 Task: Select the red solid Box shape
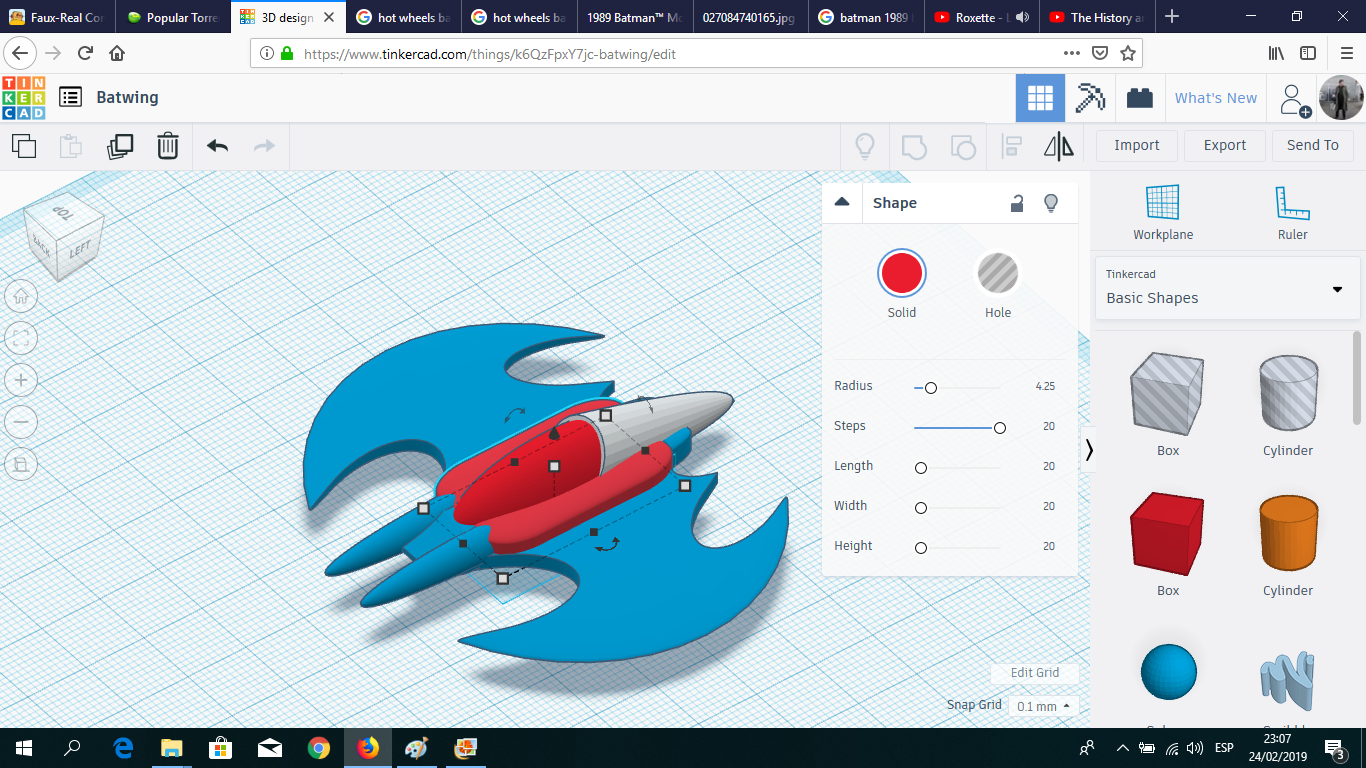click(x=1167, y=533)
